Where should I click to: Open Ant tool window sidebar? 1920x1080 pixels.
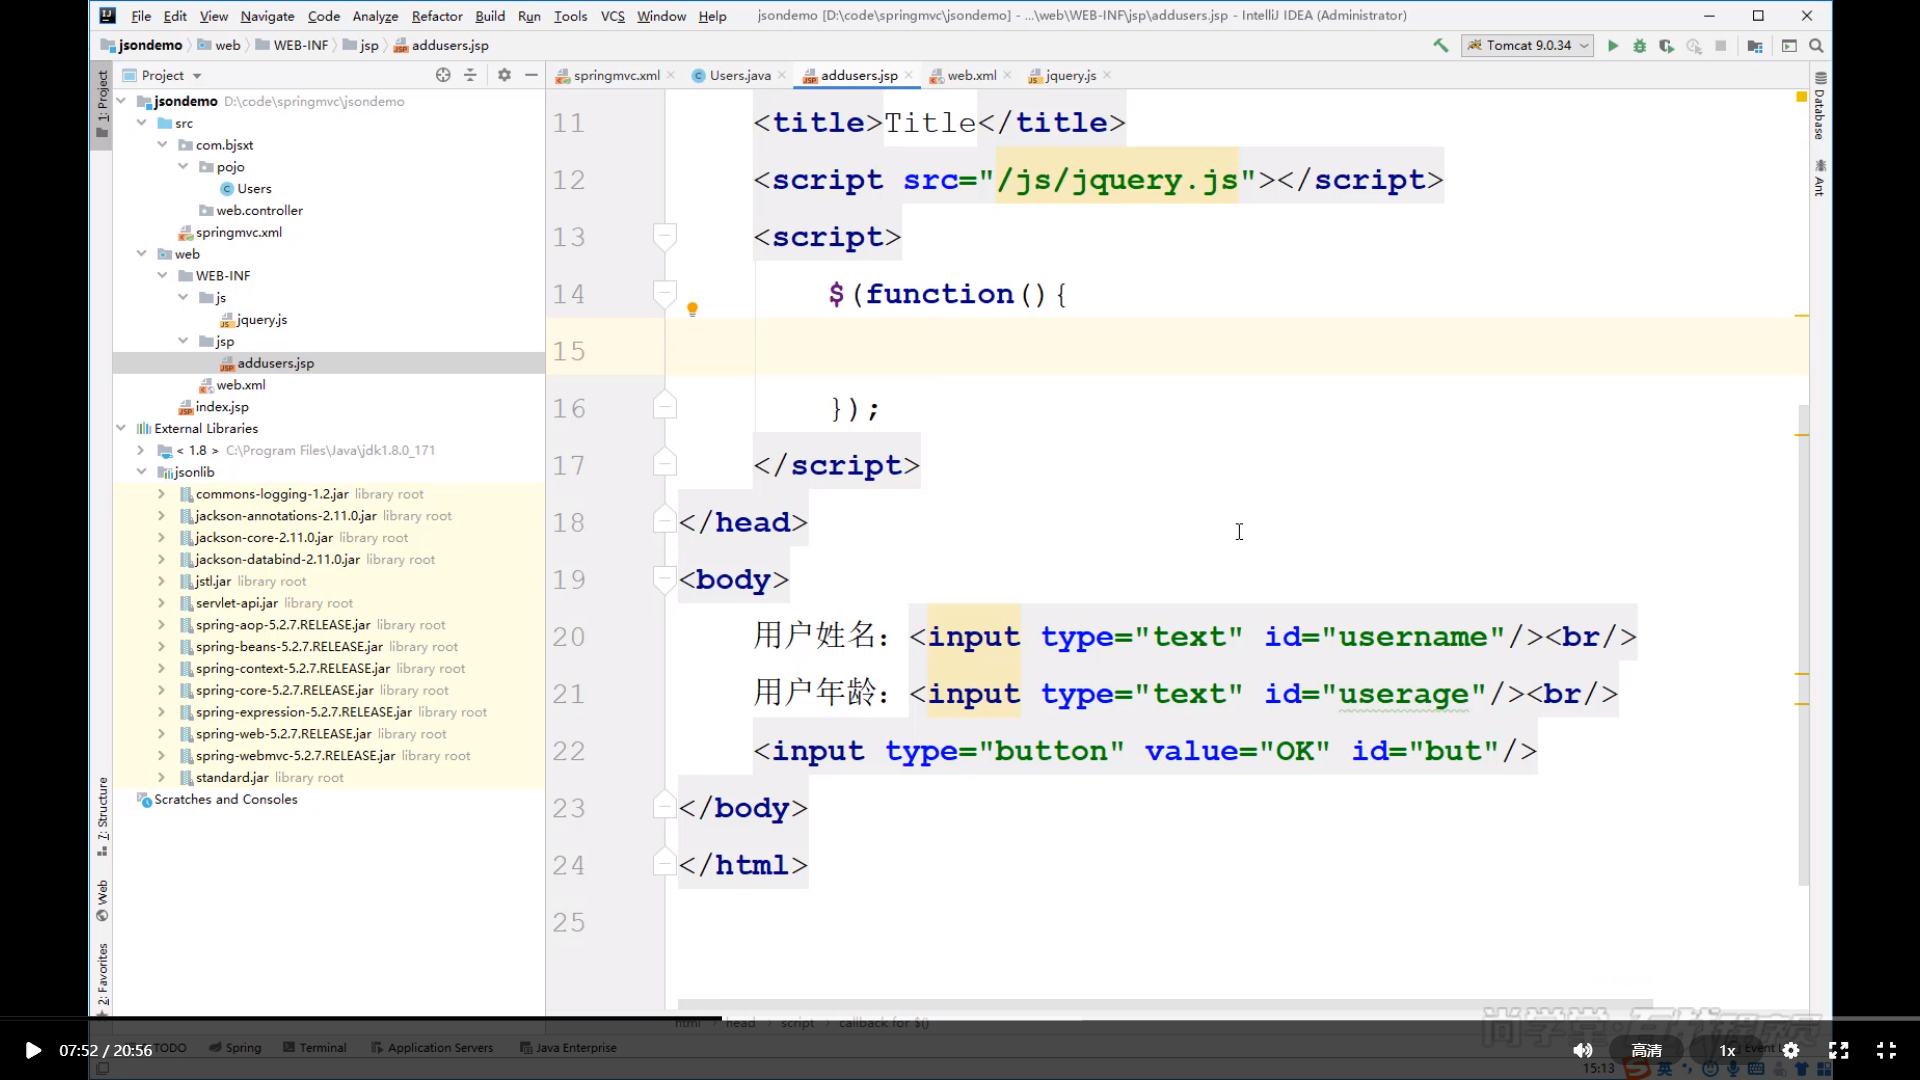[1820, 178]
